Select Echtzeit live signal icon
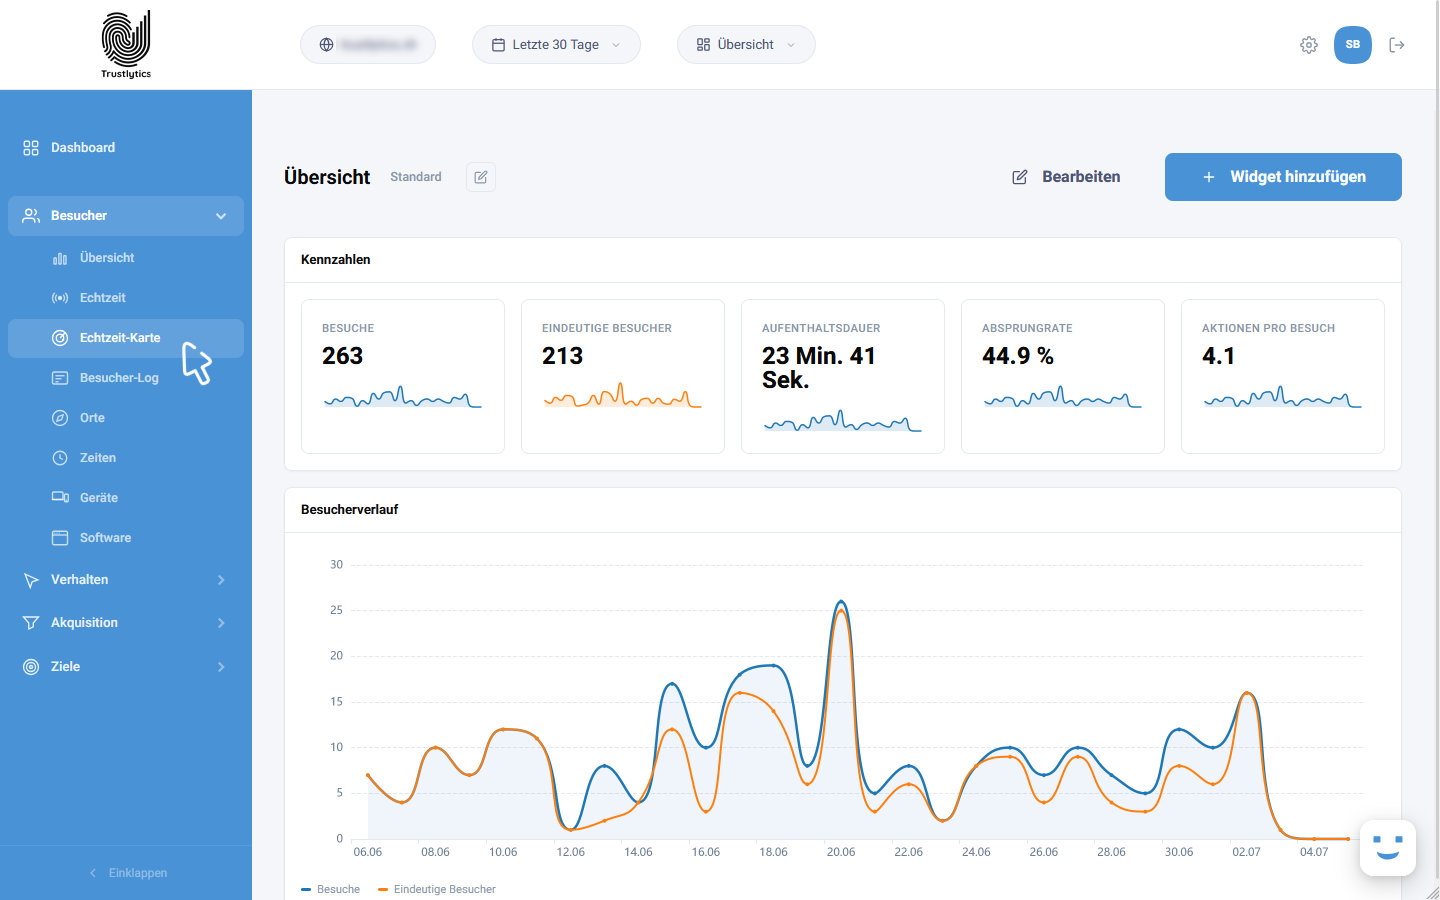 (60, 298)
